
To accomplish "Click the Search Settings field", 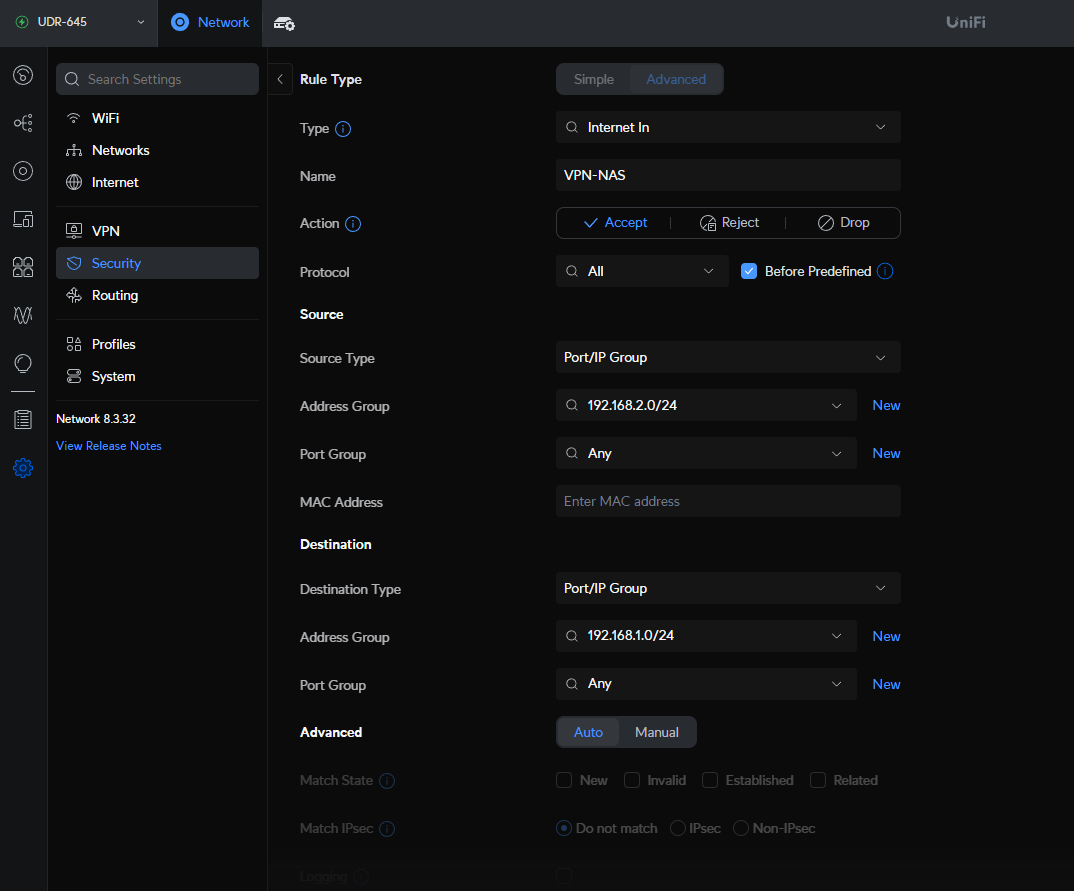I will 158,79.
